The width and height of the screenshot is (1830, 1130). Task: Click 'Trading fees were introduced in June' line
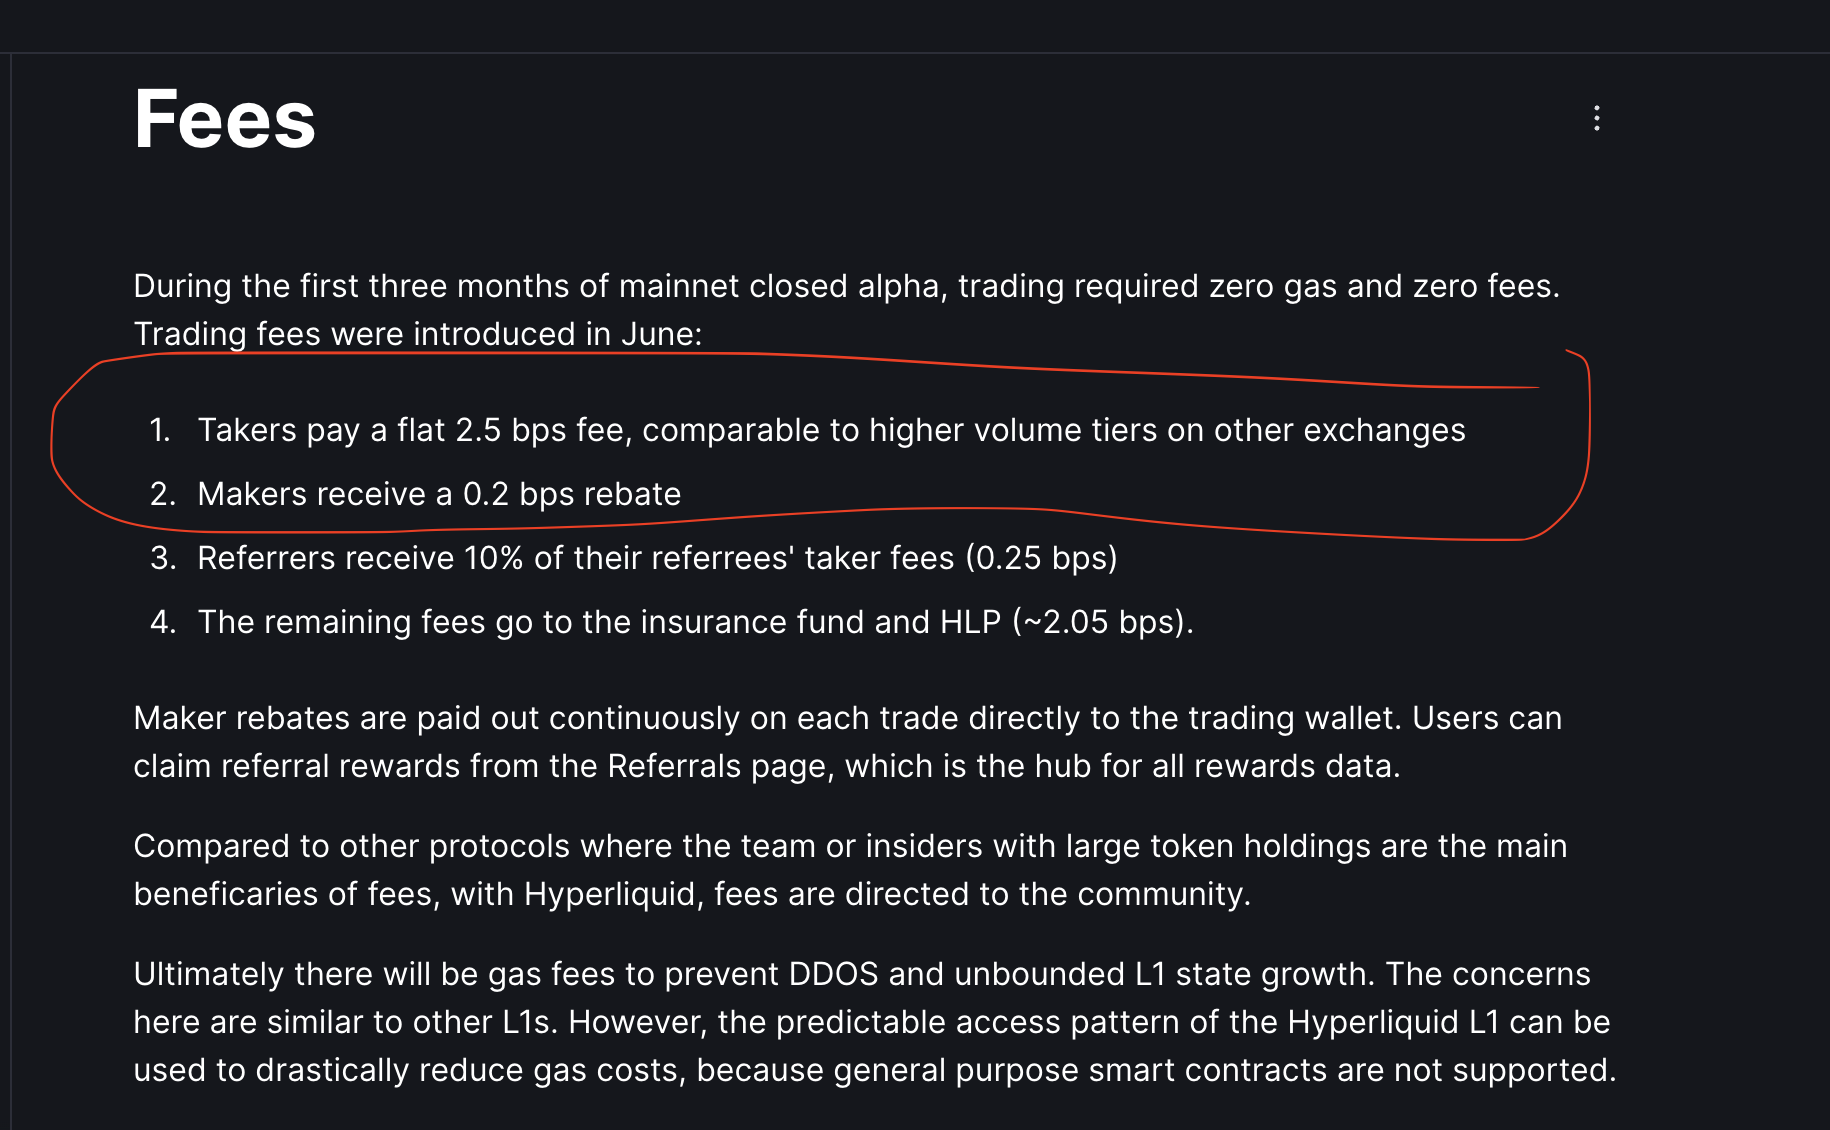[x=417, y=334]
